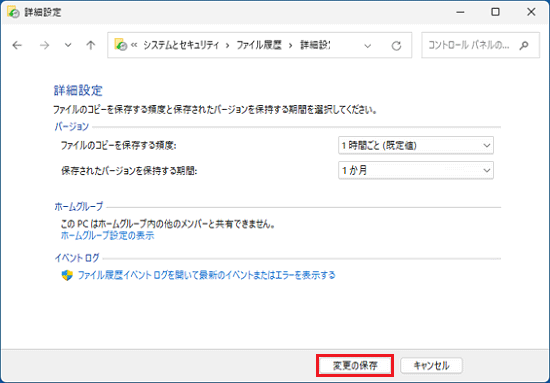Click the ホームグループ section label
550x383 pixels.
[x=79, y=207]
